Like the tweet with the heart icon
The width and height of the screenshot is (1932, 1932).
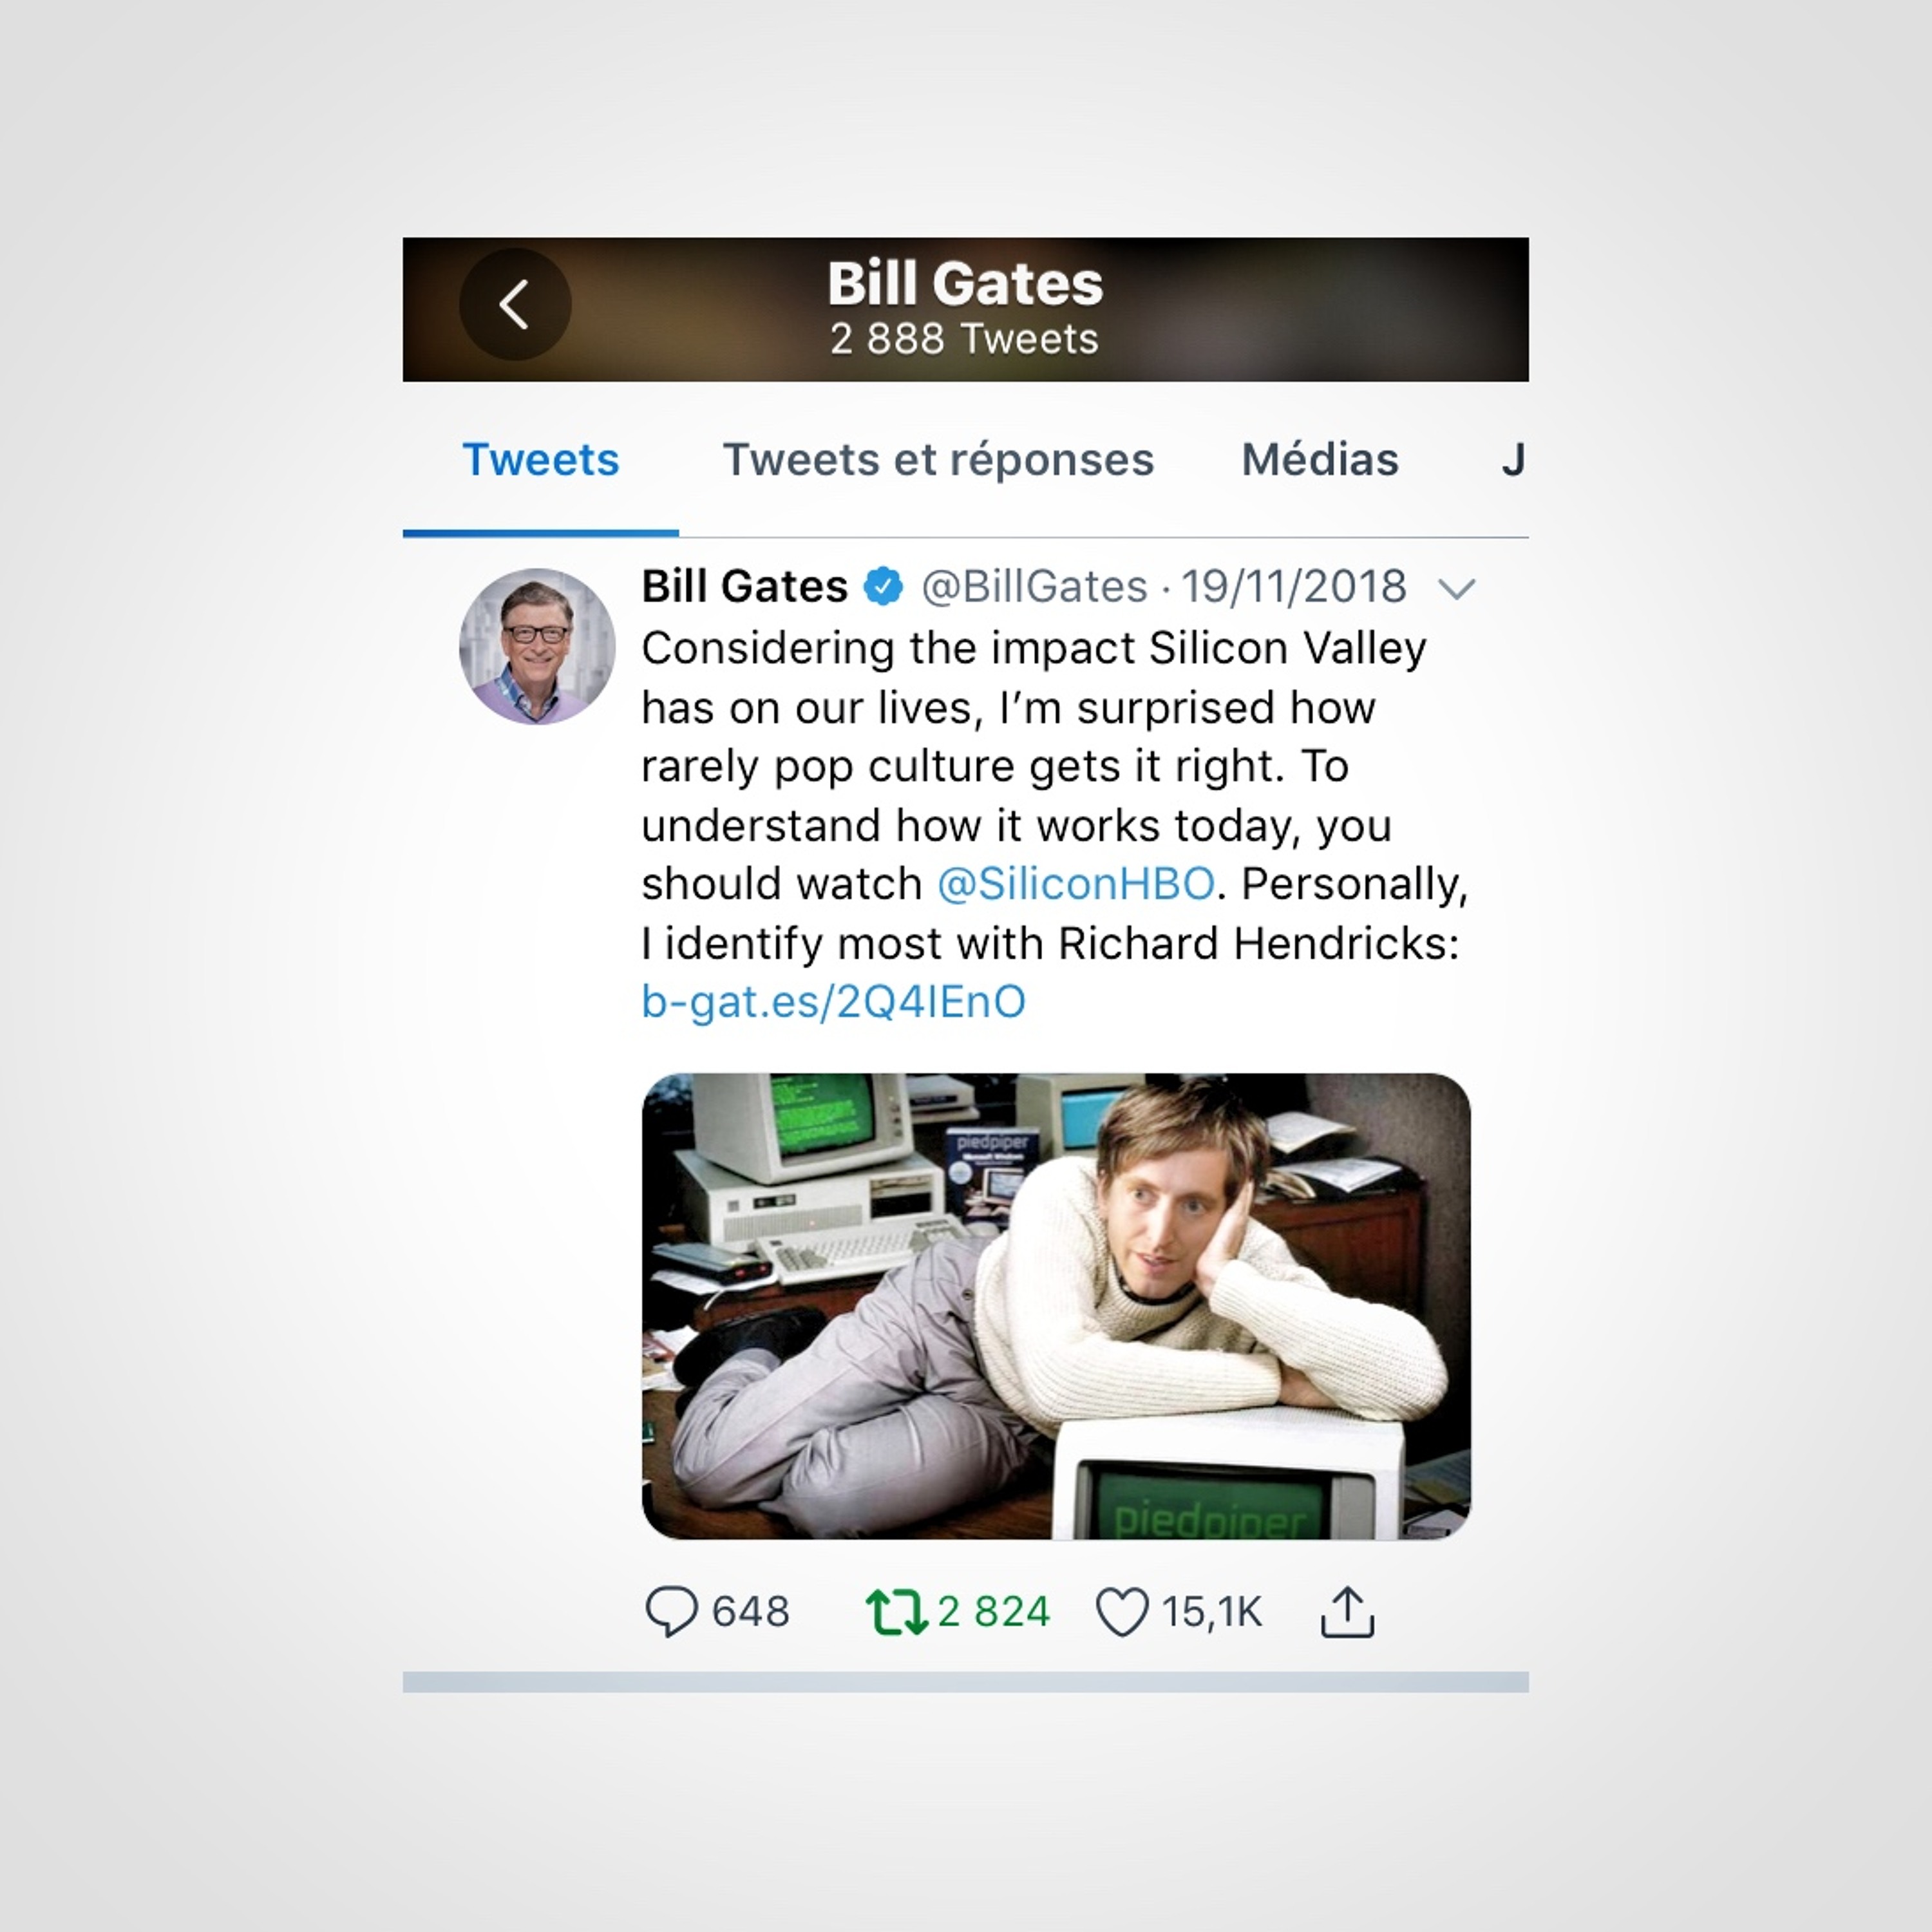1122,1612
